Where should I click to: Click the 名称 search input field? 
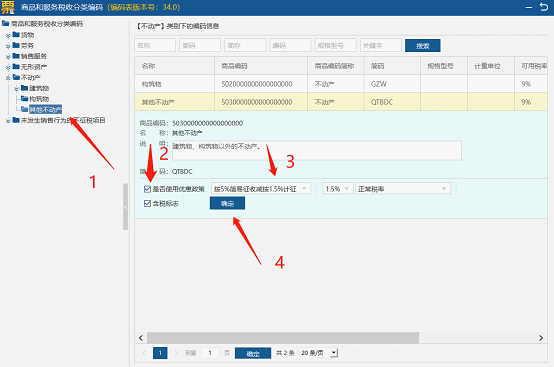point(155,46)
